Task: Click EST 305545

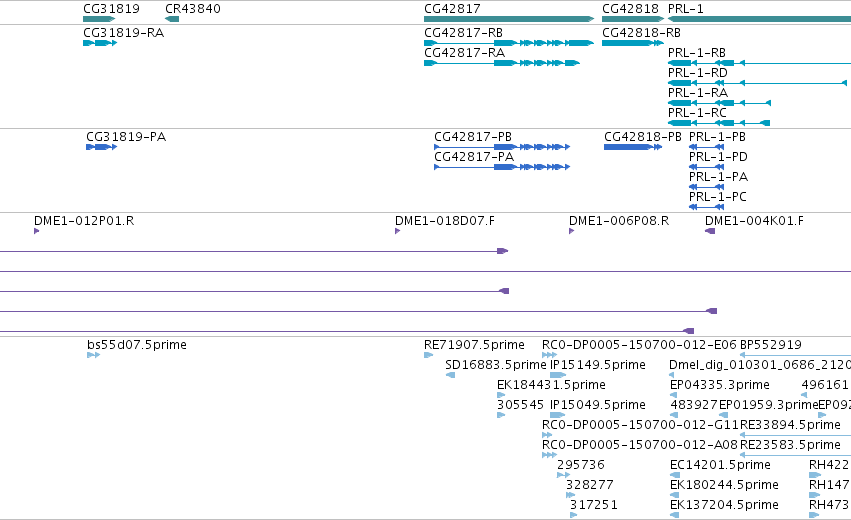Action: click(x=501, y=415)
